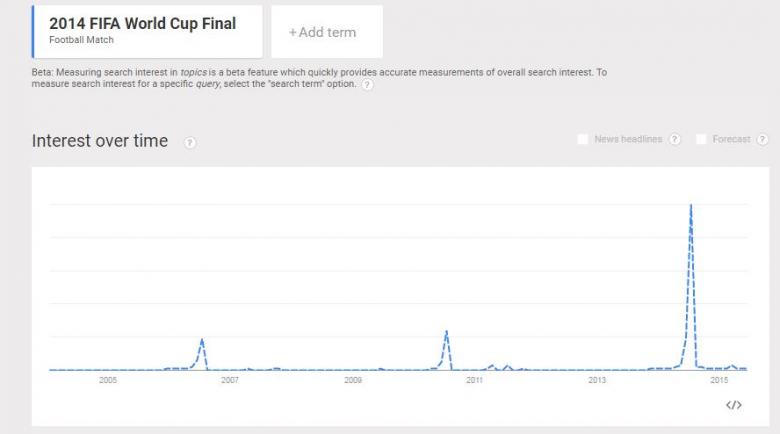Click help icon beside News headlines
Screen dimensions: 780x434
(x=675, y=139)
